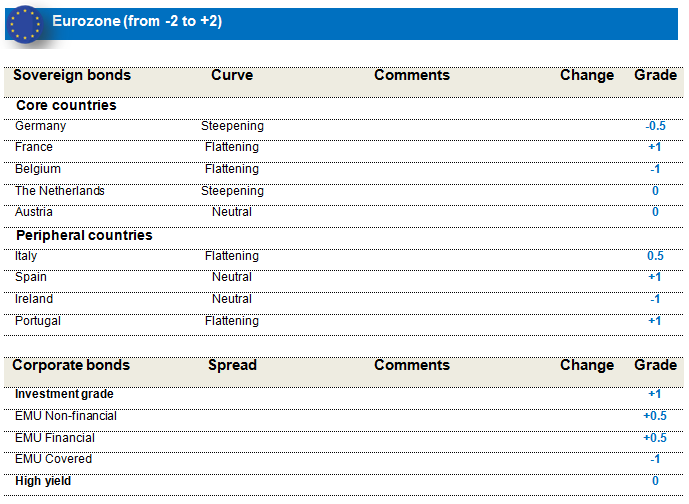Select the France row label

tap(34, 147)
